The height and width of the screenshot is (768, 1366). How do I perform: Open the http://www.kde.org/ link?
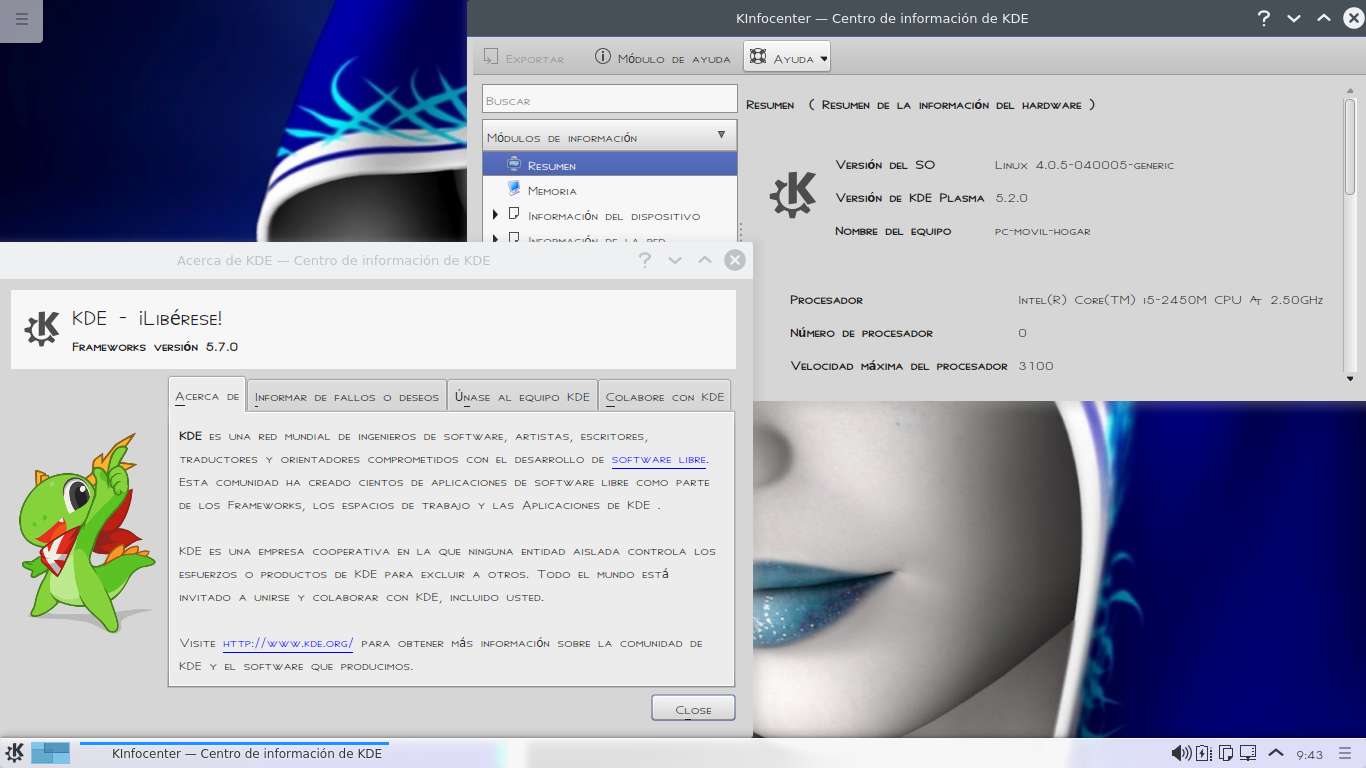pos(287,643)
